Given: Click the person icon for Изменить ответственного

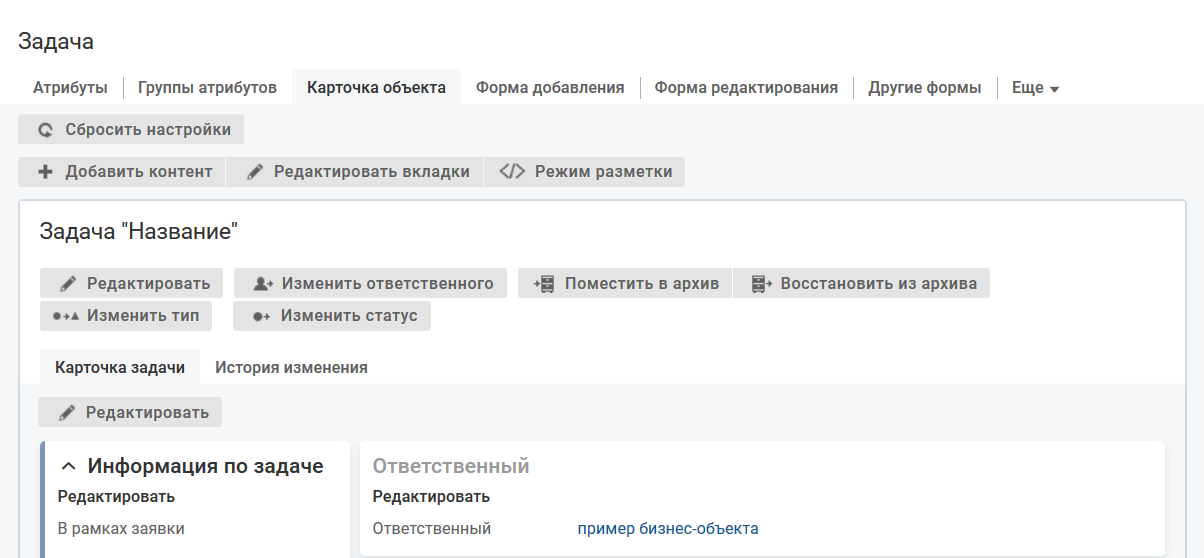Looking at the screenshot, I should 263,284.
